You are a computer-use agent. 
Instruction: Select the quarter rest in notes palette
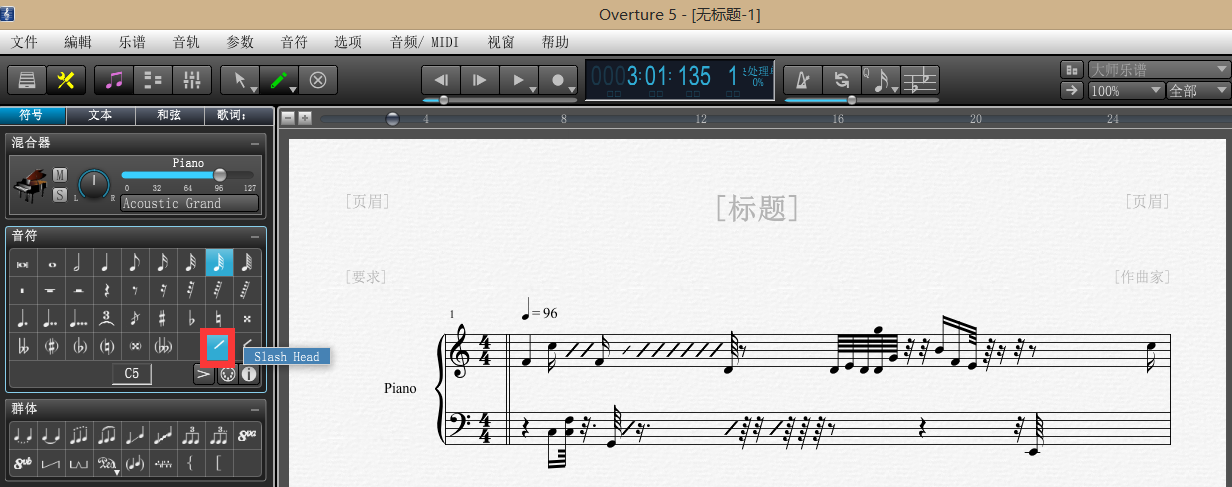pyautogui.click(x=106, y=291)
